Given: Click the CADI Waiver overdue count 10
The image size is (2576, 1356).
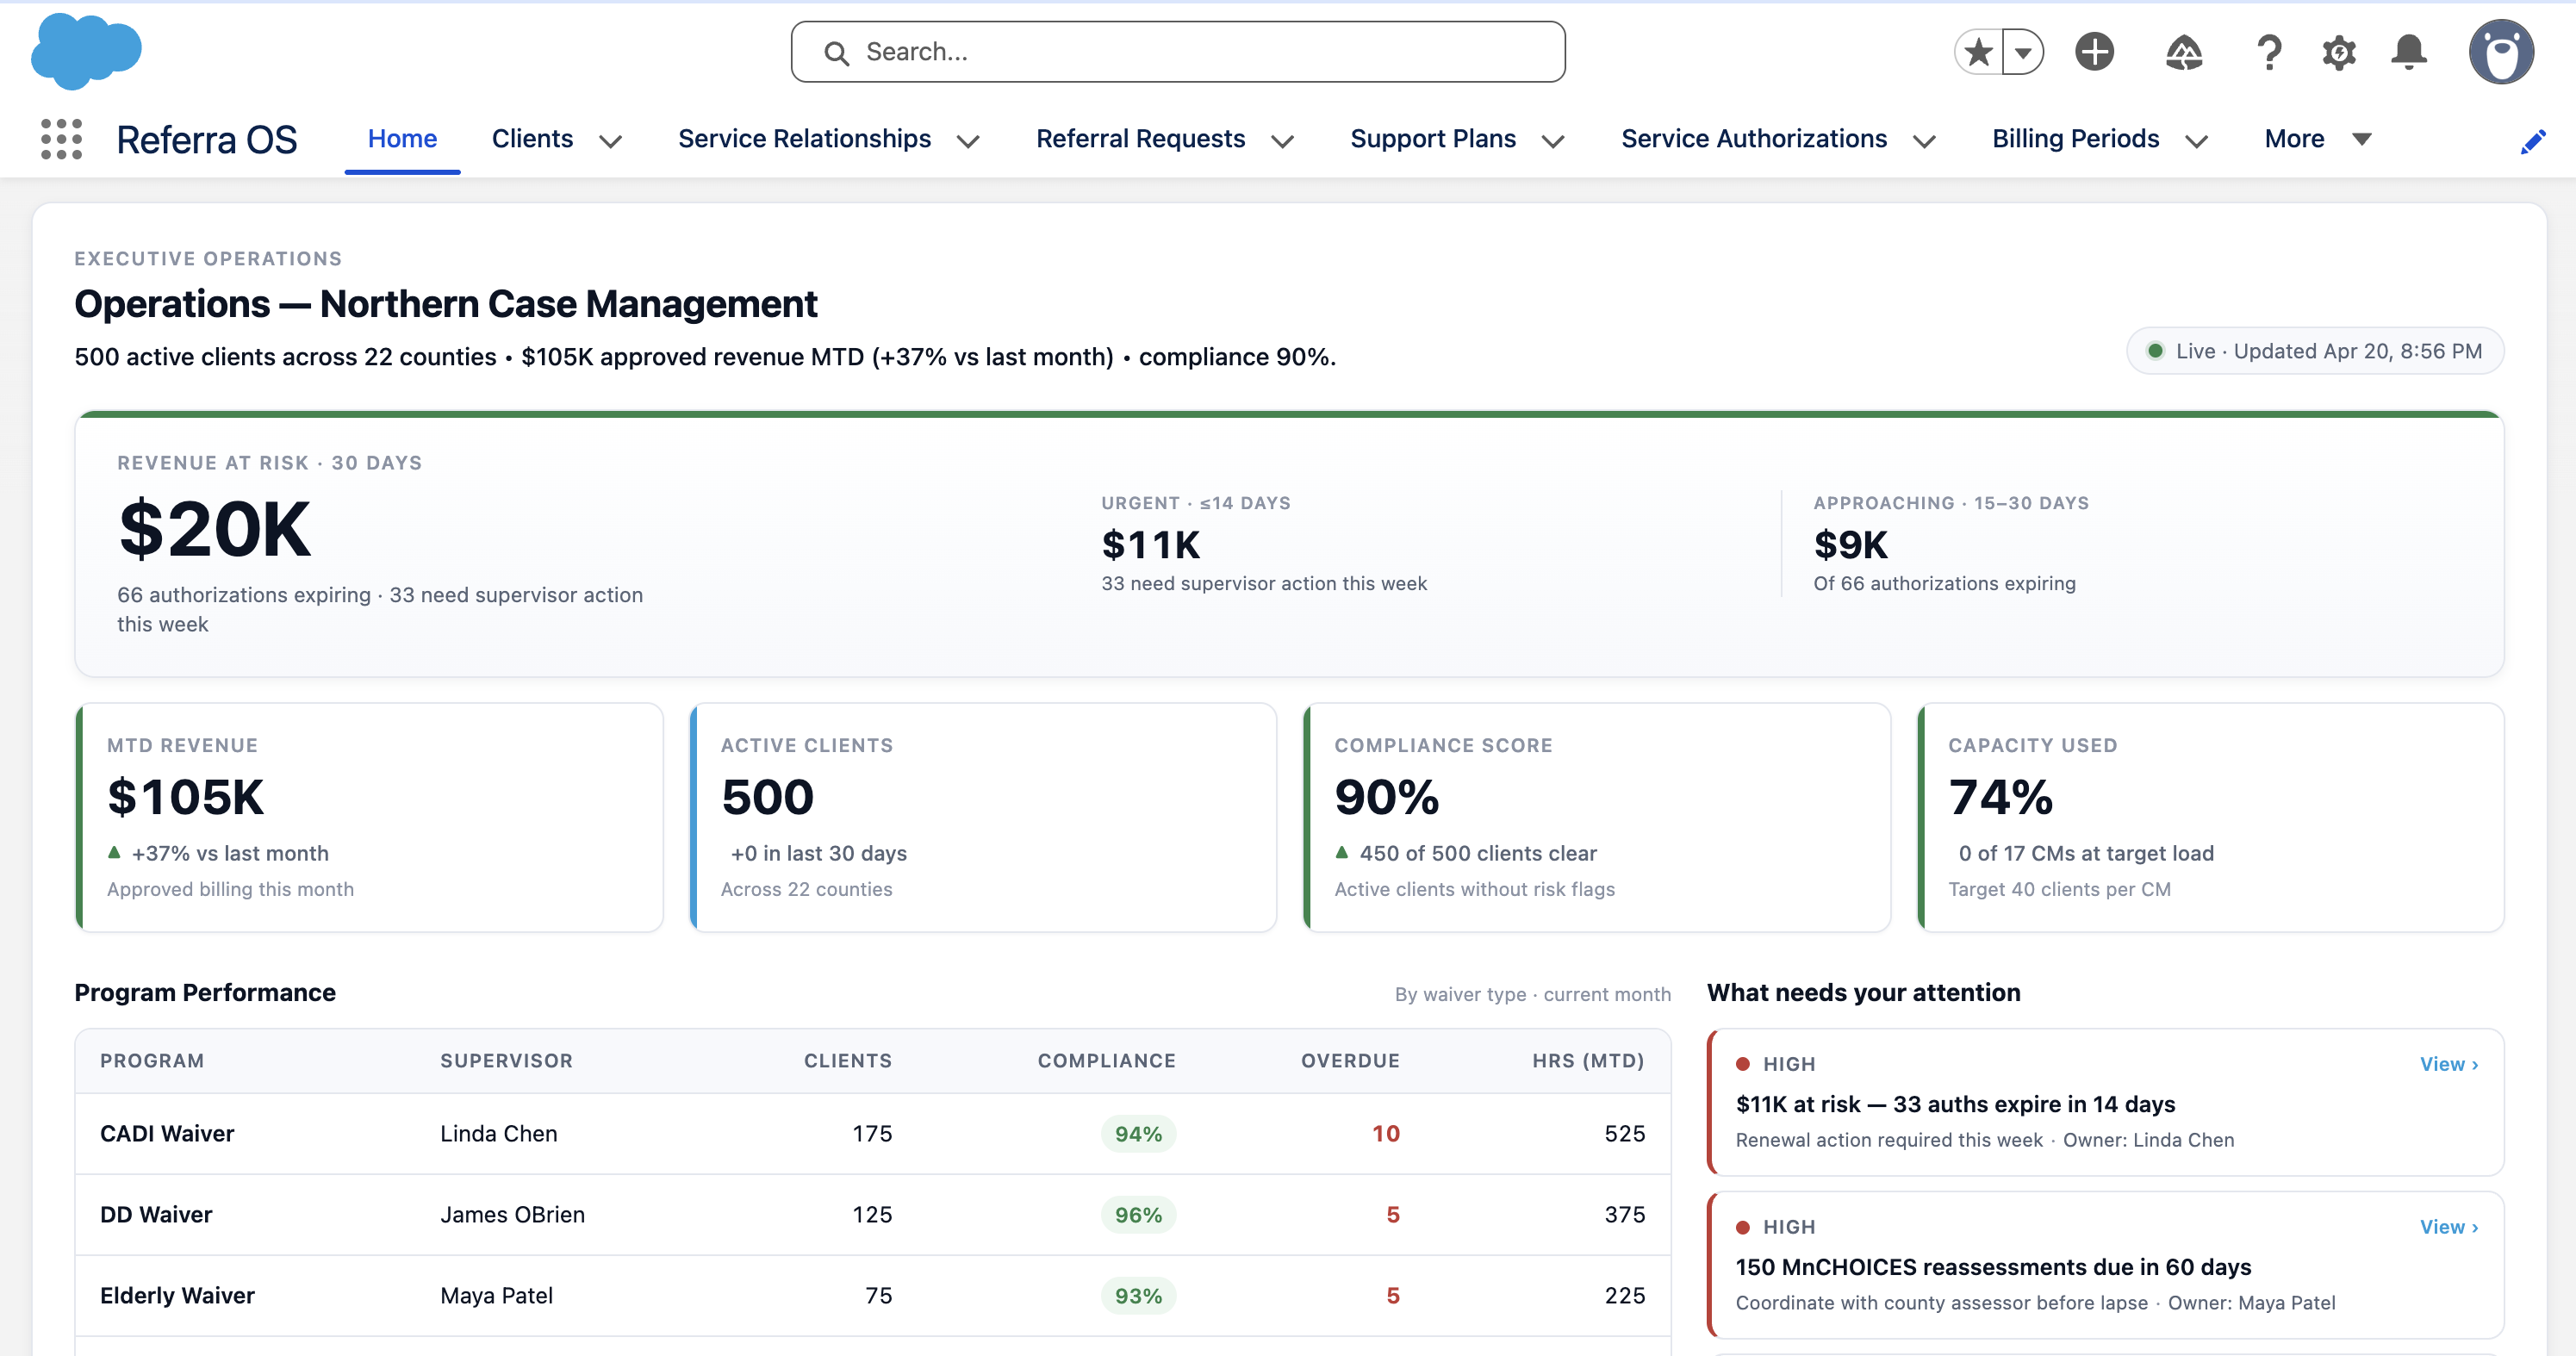Looking at the screenshot, I should pyautogui.click(x=1385, y=1133).
